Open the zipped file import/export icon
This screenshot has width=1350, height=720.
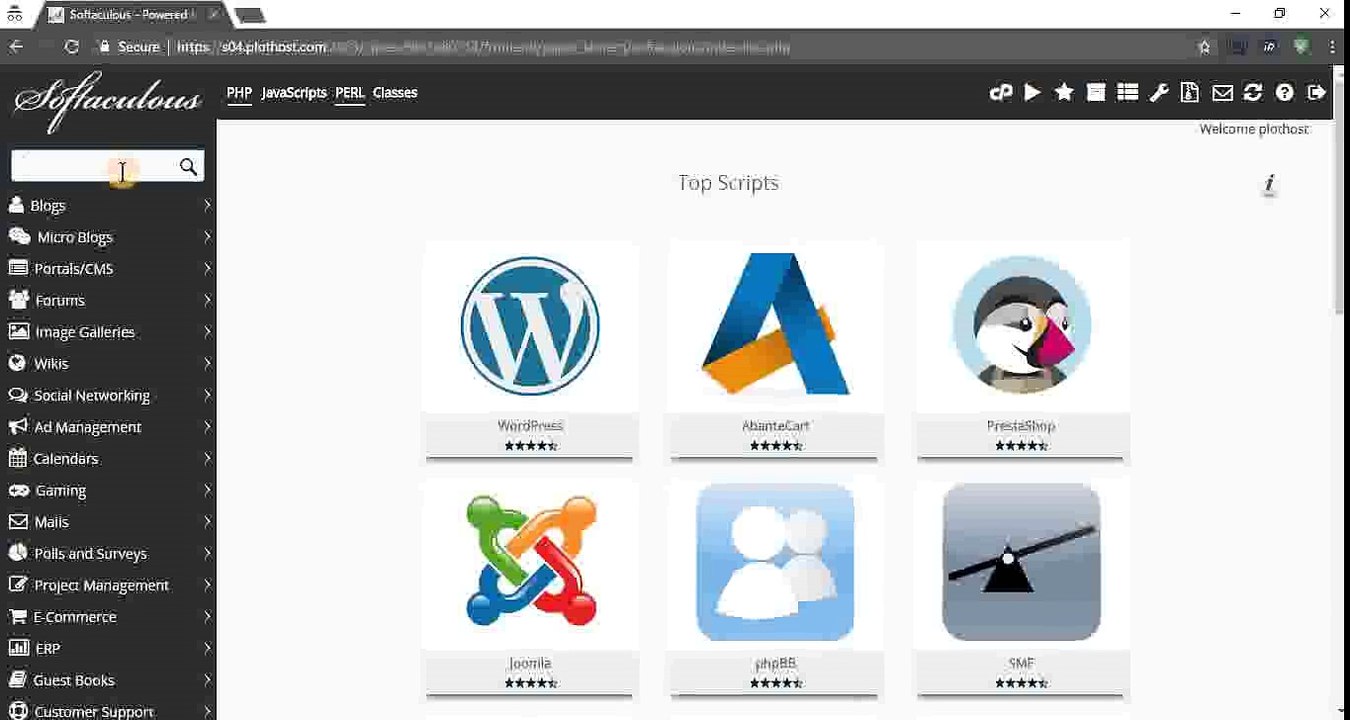[x=1190, y=92]
